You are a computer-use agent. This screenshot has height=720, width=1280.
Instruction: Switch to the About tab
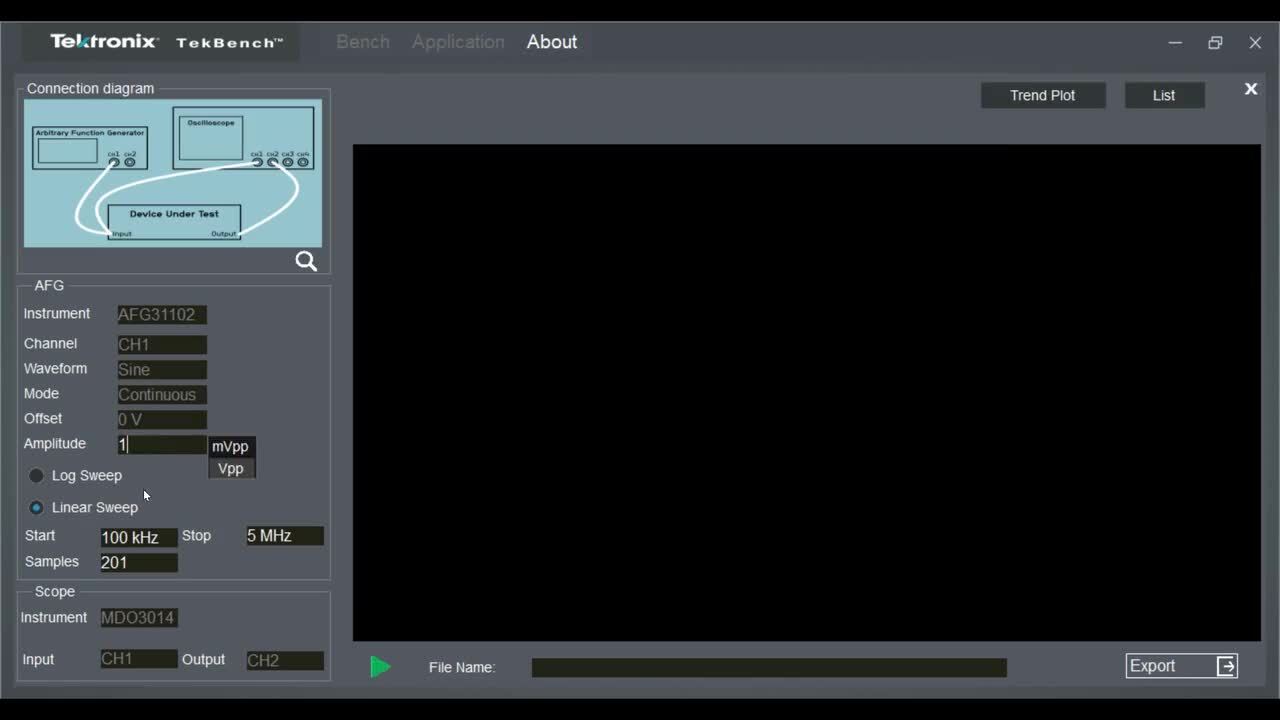551,41
